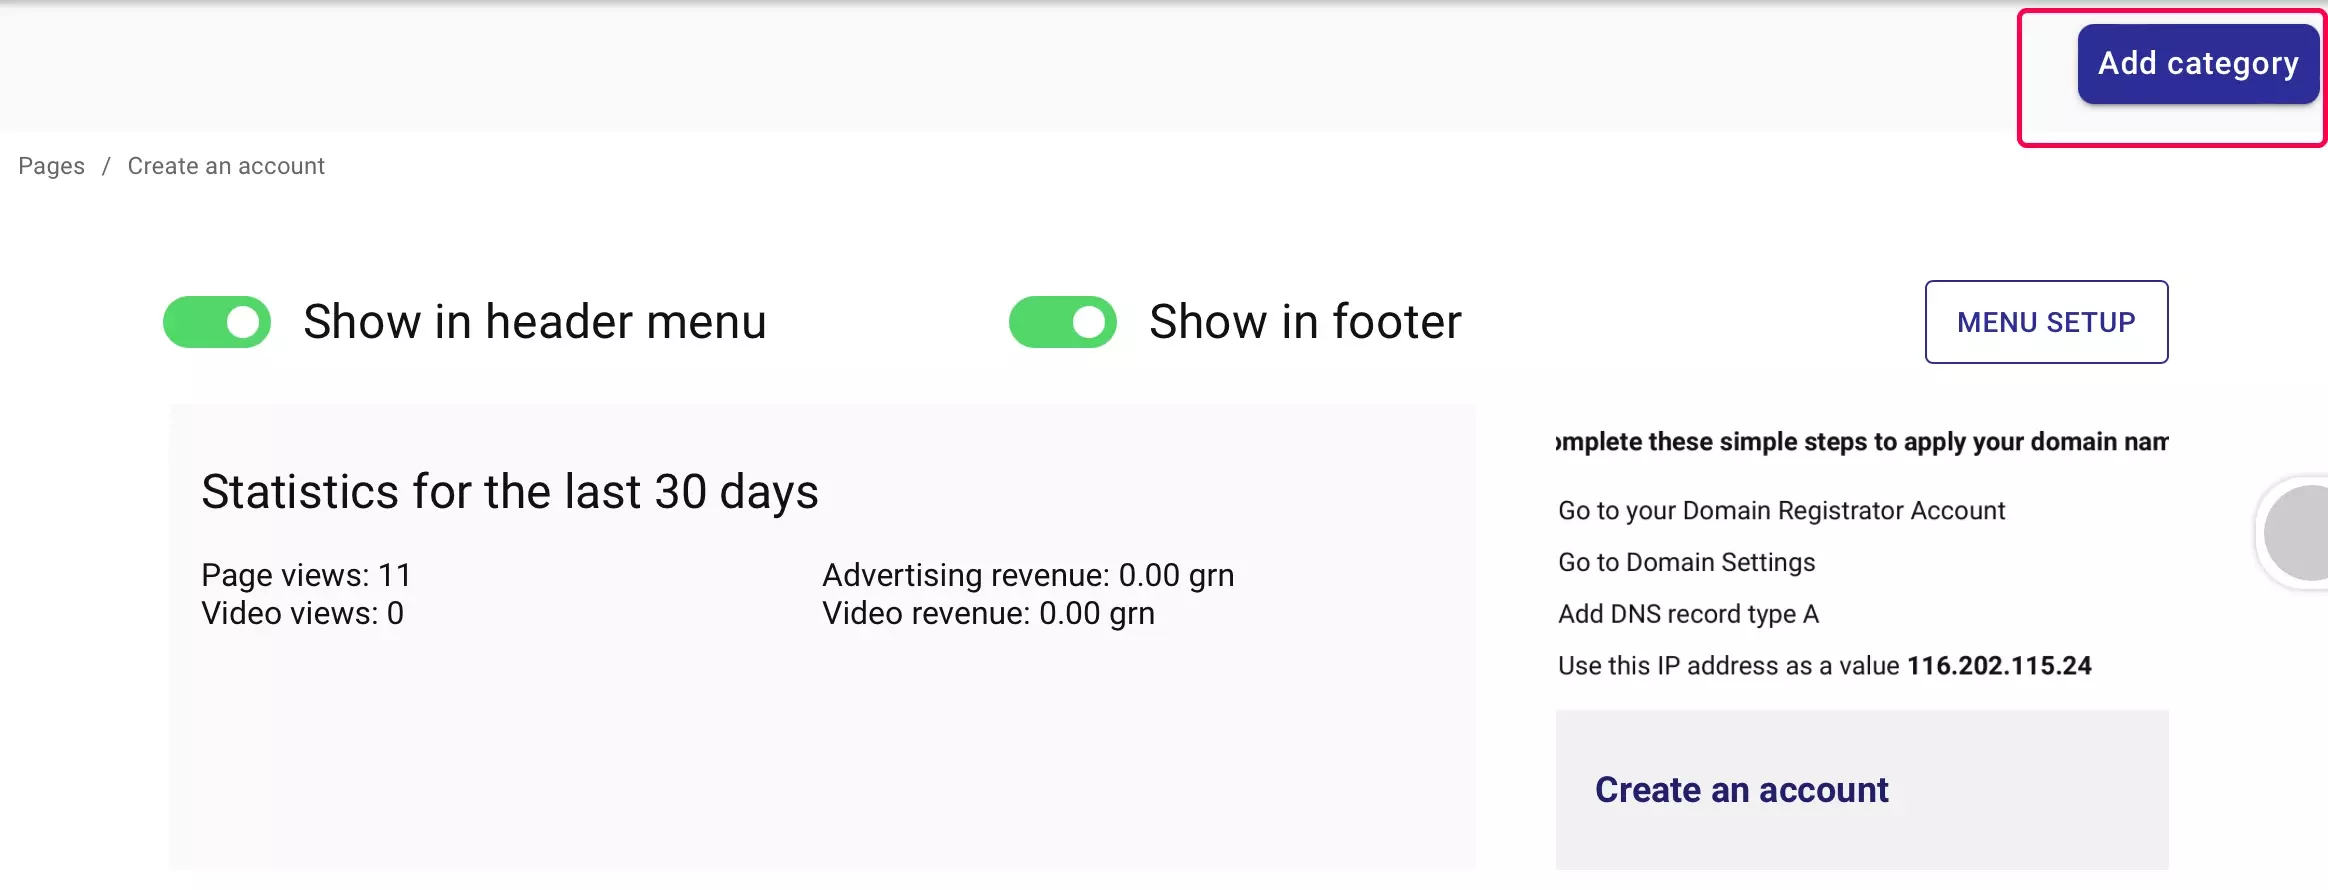The width and height of the screenshot is (2328, 890).
Task: Select the Page views: 11 statistic
Action: click(306, 575)
